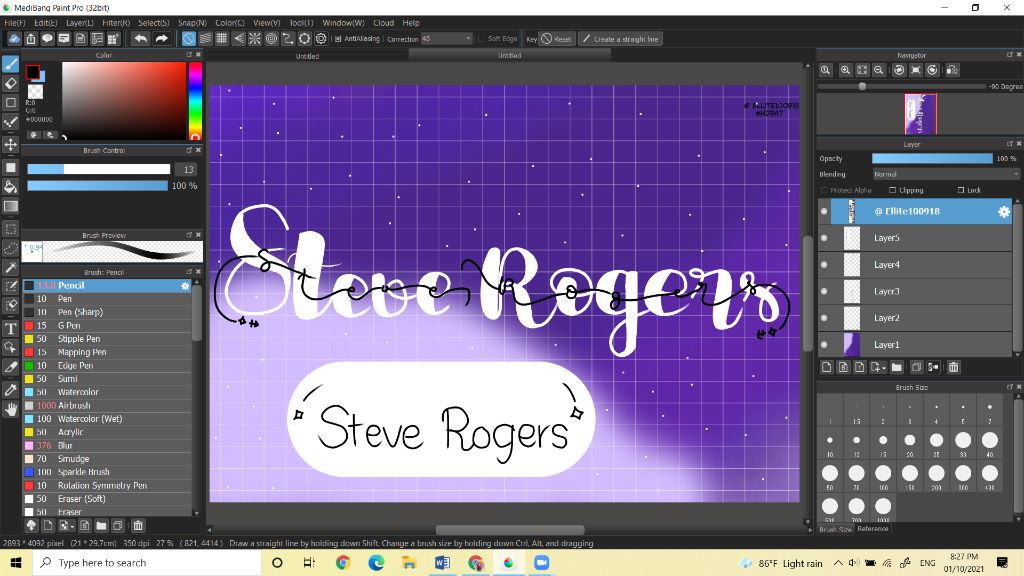This screenshot has width=1024, height=576.
Task: Click the Windows search box
Action: pos(147,563)
